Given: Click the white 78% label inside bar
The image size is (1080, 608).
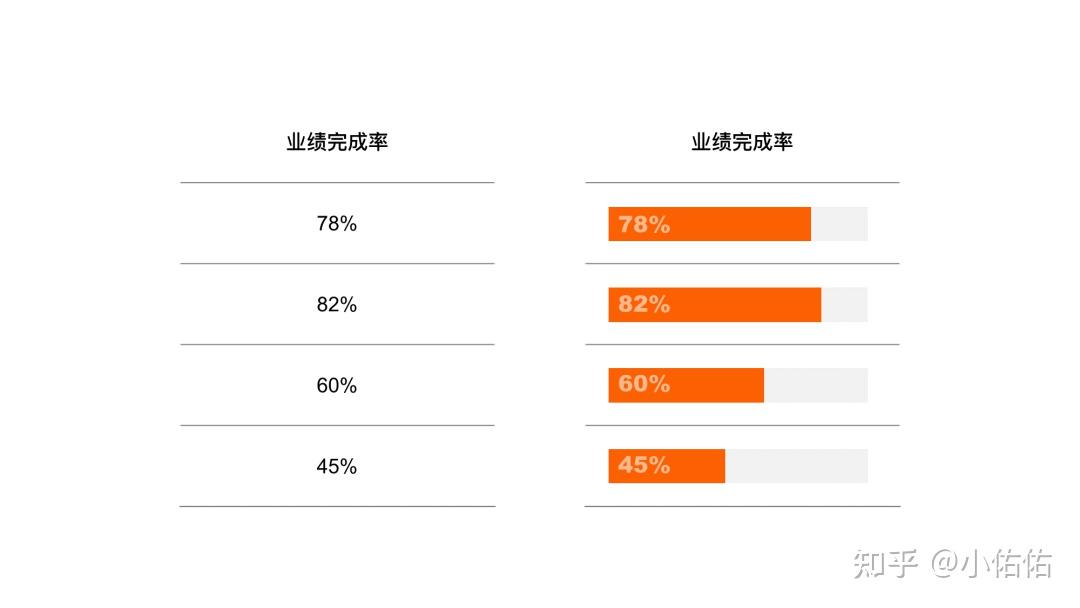Looking at the screenshot, I should point(644,224).
